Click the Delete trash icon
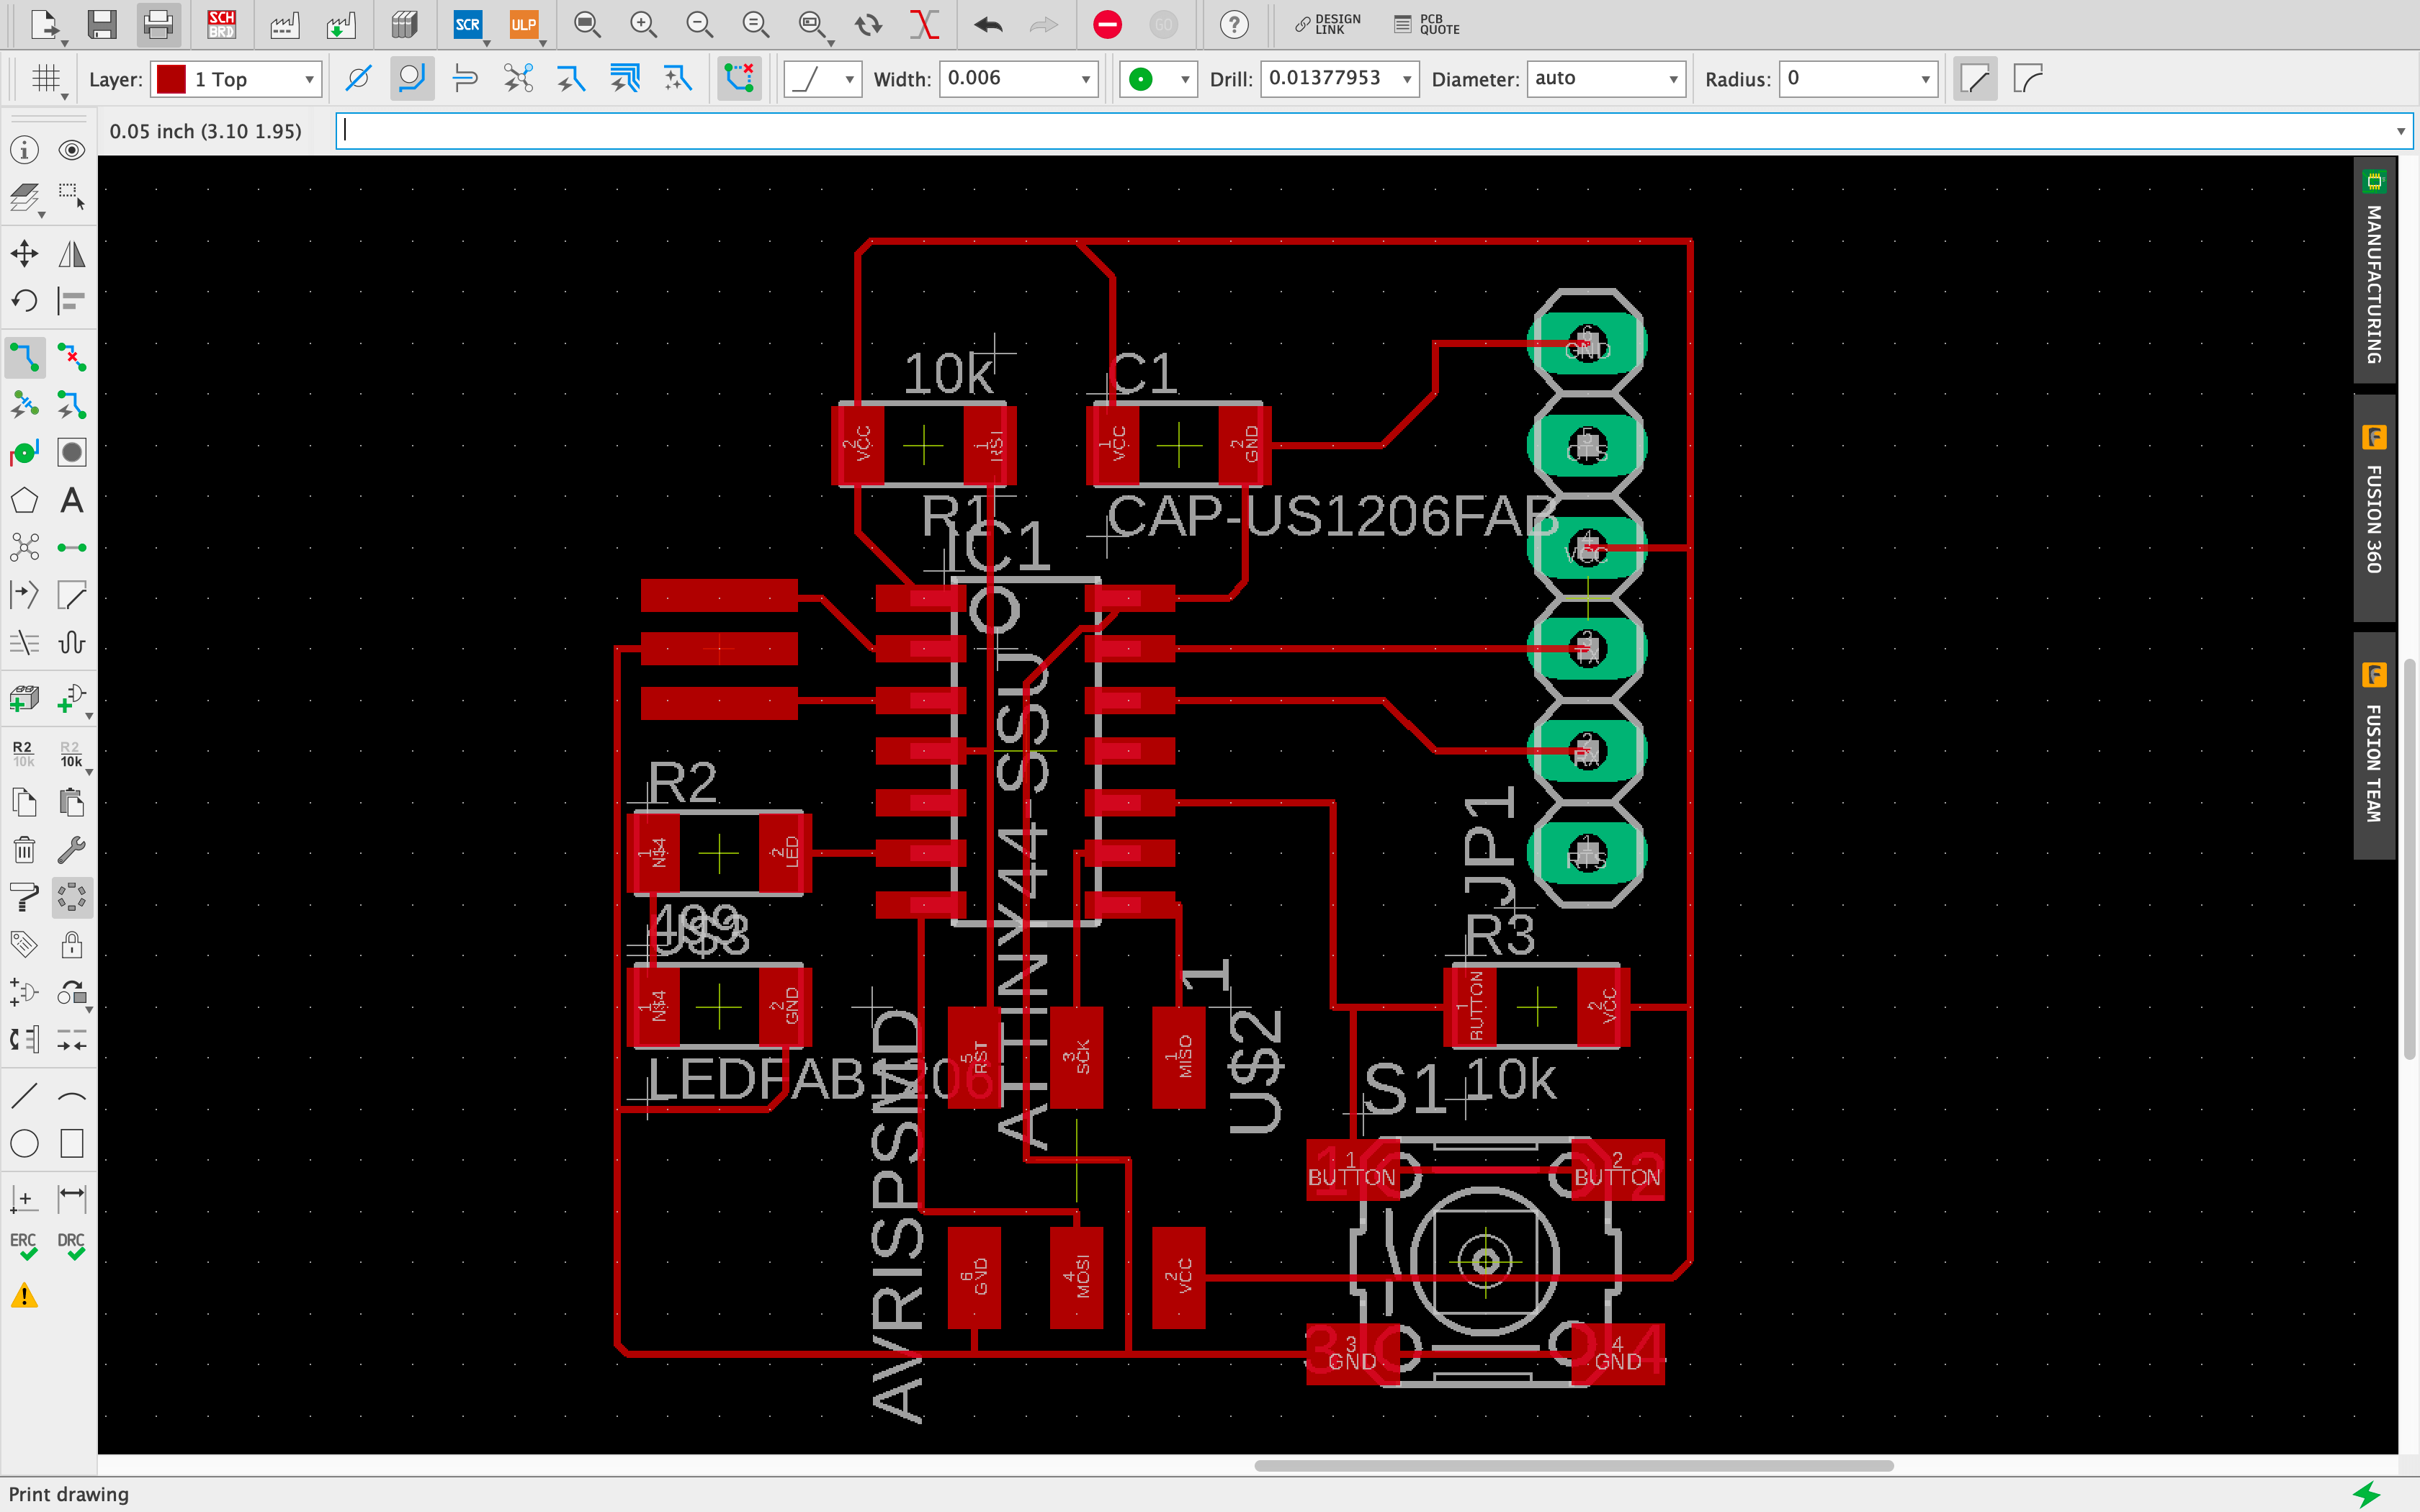The height and width of the screenshot is (1512, 2420). pyautogui.click(x=25, y=850)
